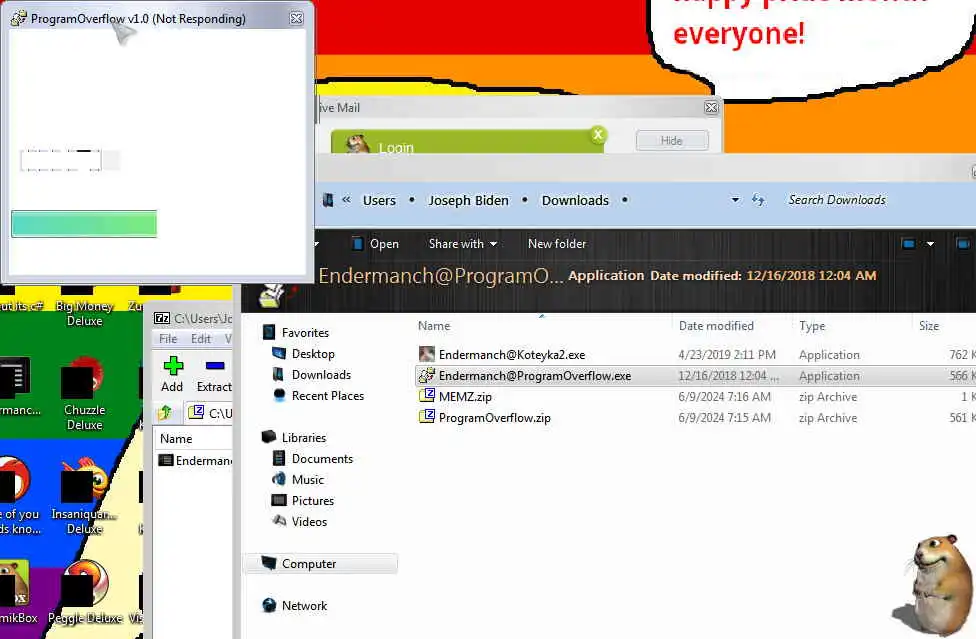Image resolution: width=976 pixels, height=639 pixels.
Task: Click Extract button in 7-Zip window
Action: (x=214, y=374)
